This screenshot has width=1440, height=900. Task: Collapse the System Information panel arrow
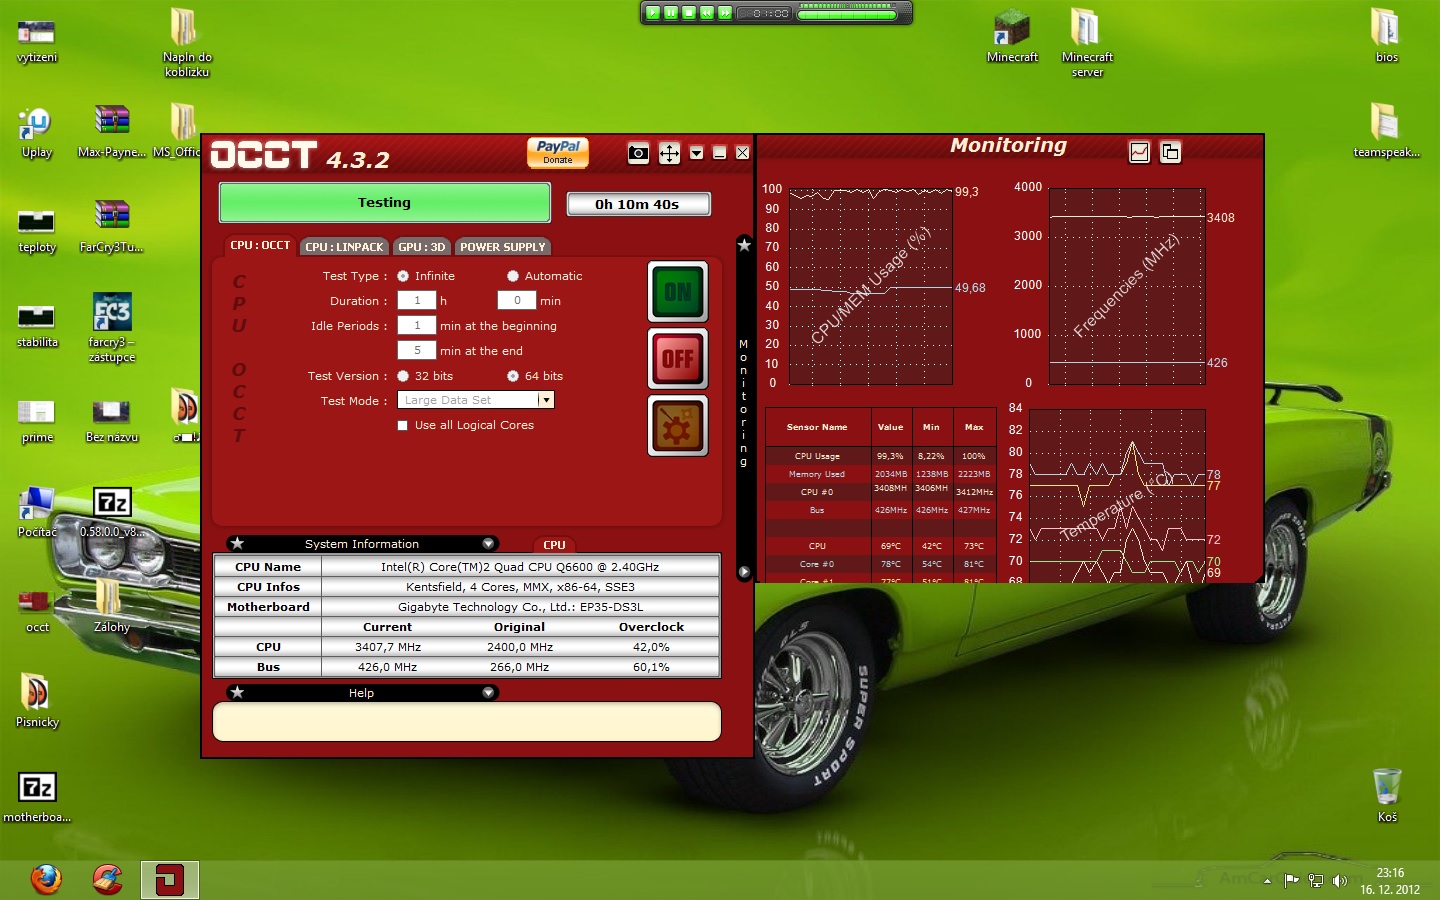coord(488,544)
